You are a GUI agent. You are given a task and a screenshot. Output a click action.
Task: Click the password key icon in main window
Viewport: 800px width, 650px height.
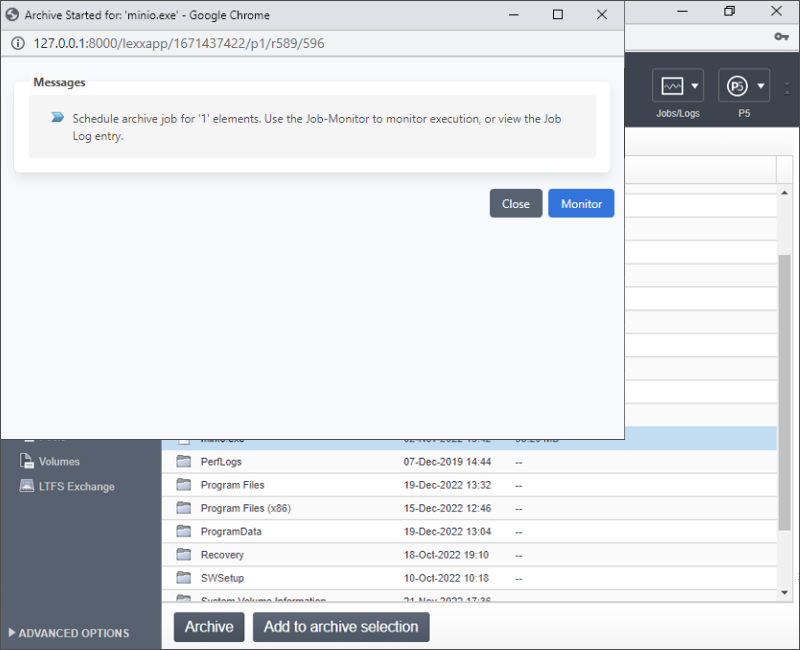point(782,36)
